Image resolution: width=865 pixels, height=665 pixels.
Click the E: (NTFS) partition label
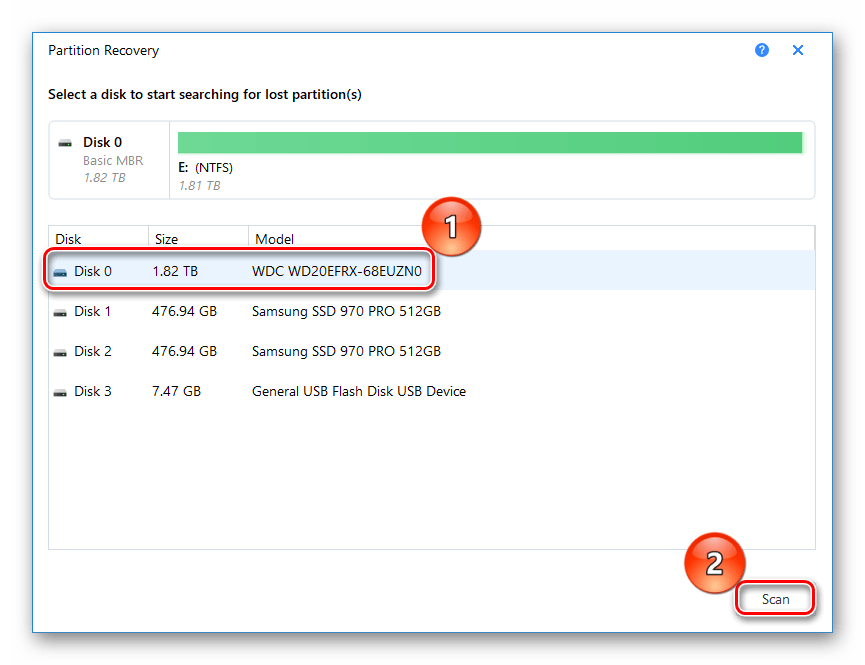coord(205,168)
